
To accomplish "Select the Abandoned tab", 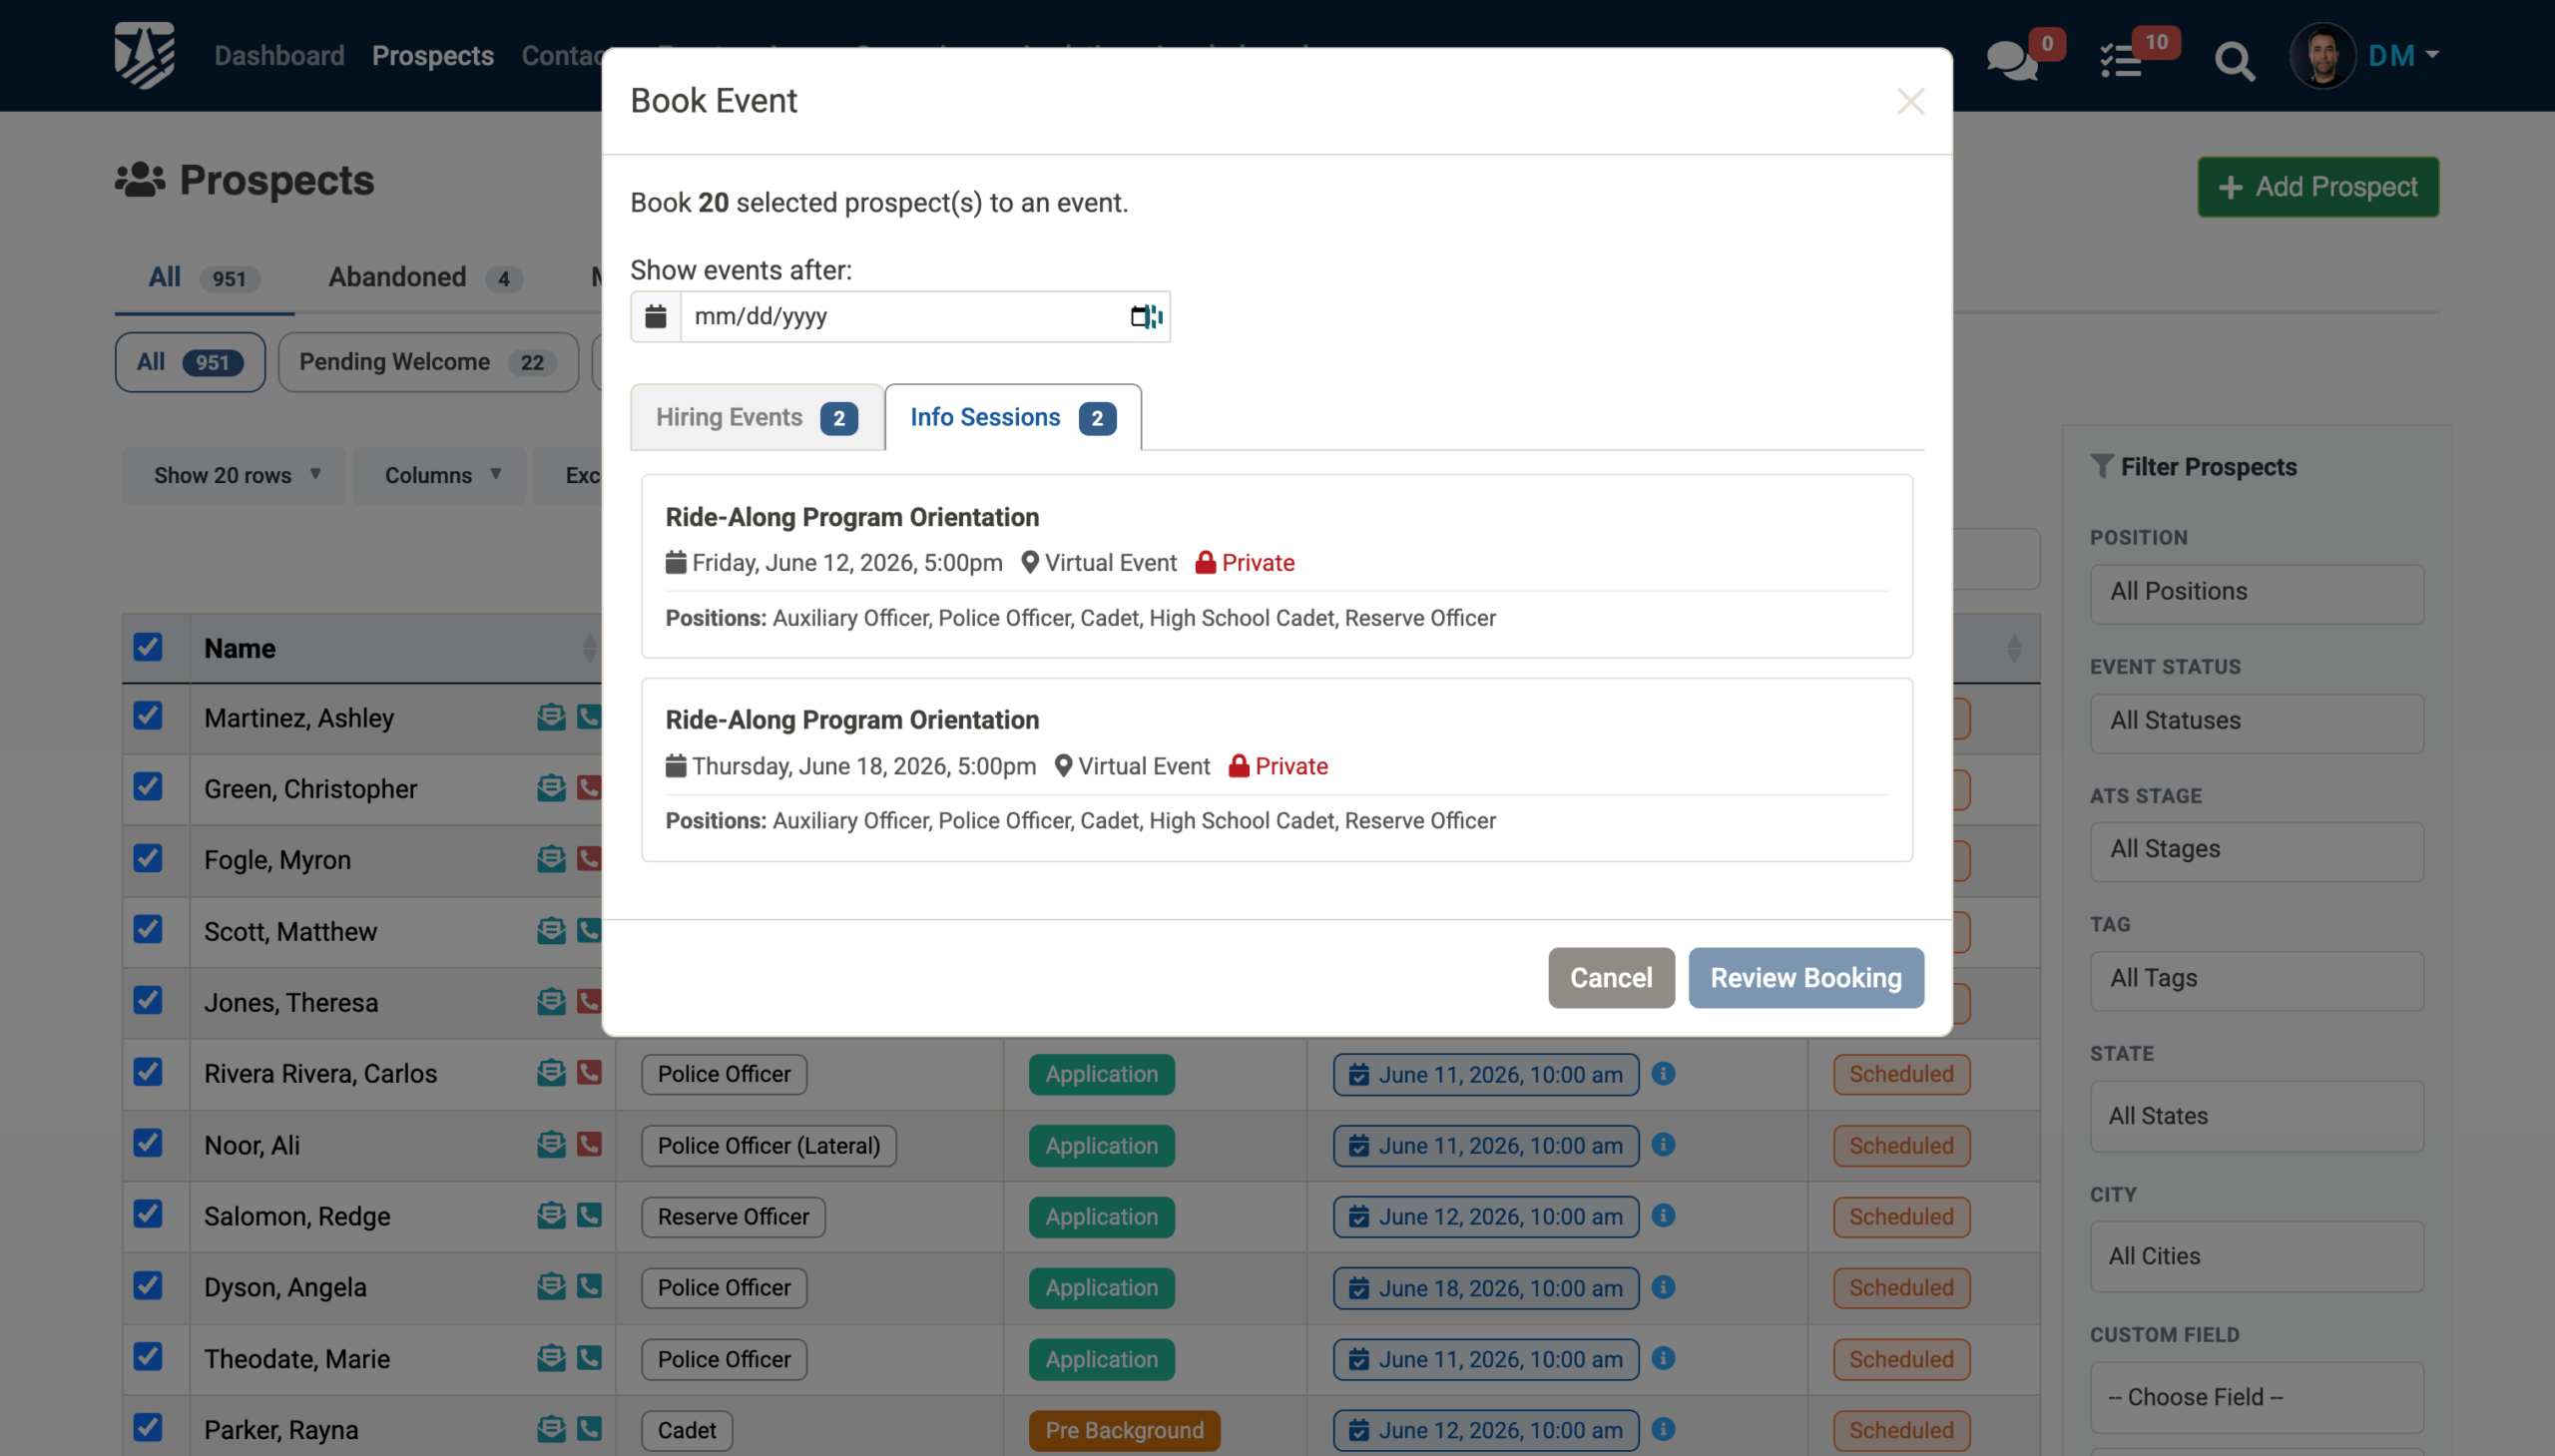I will coord(425,277).
